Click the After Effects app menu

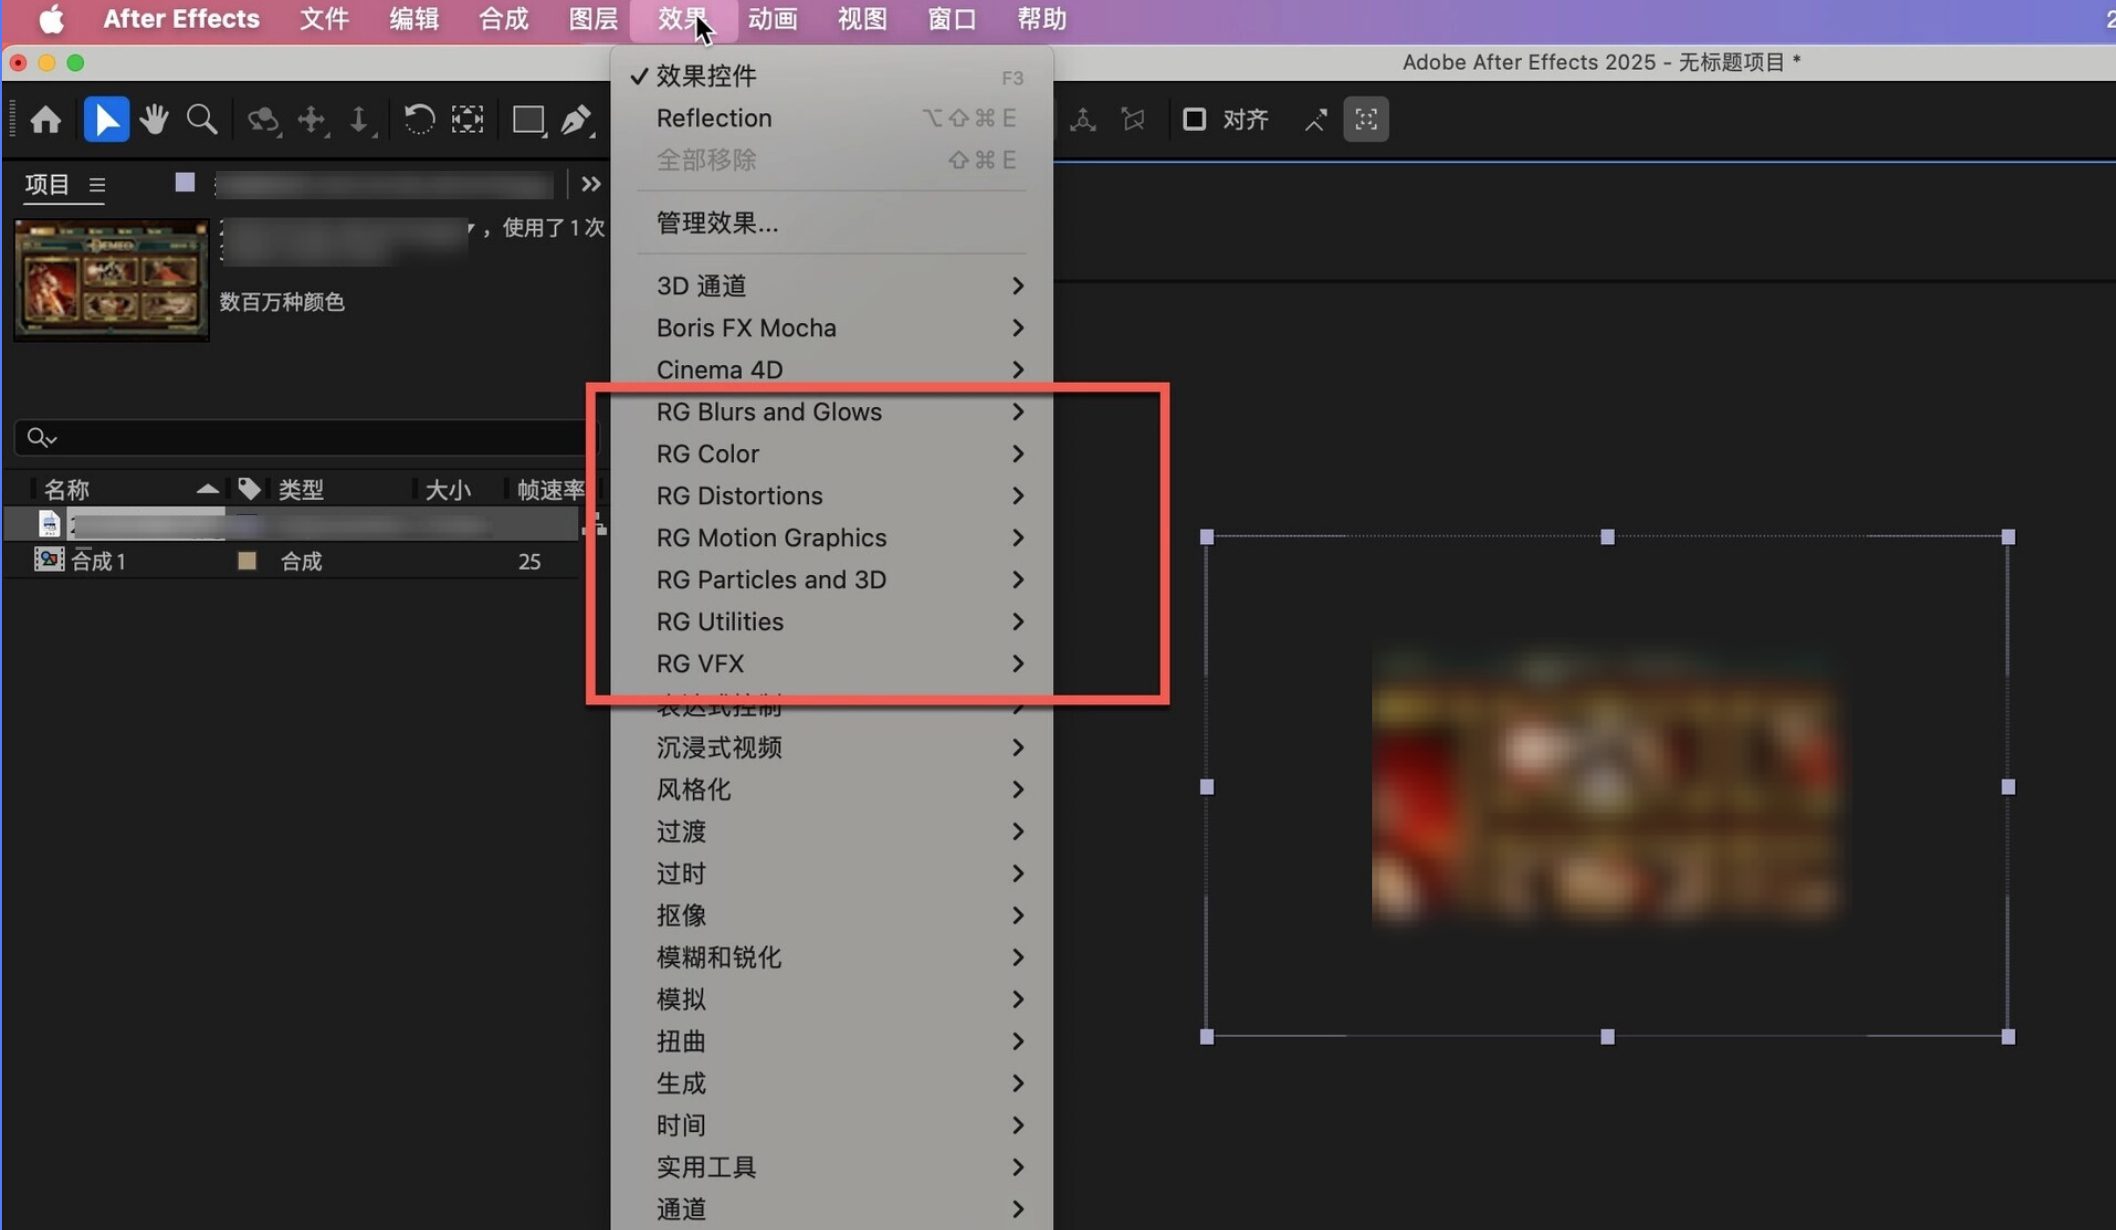pos(181,19)
